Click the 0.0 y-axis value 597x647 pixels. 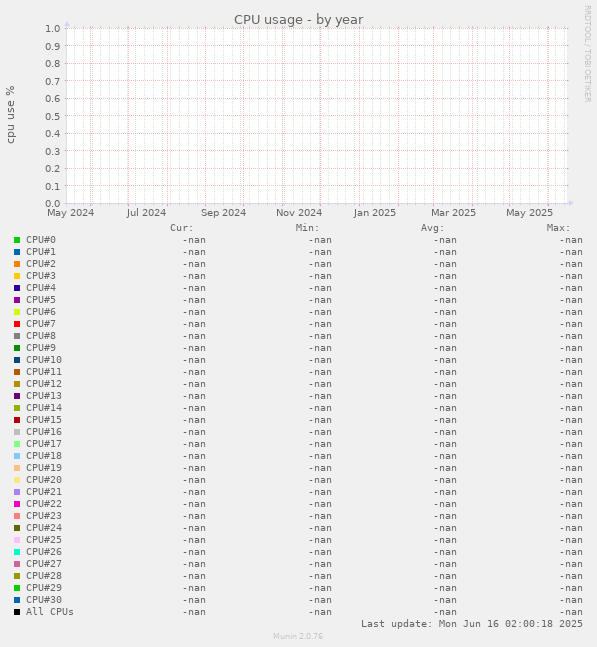coord(53,203)
